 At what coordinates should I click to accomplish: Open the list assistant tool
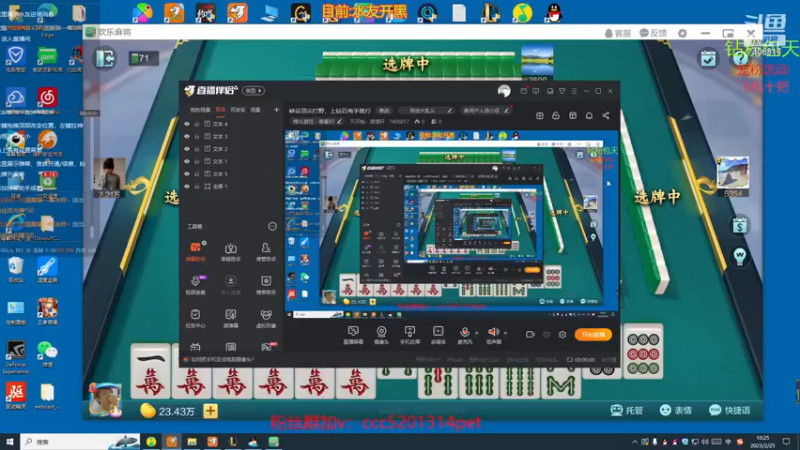266,285
